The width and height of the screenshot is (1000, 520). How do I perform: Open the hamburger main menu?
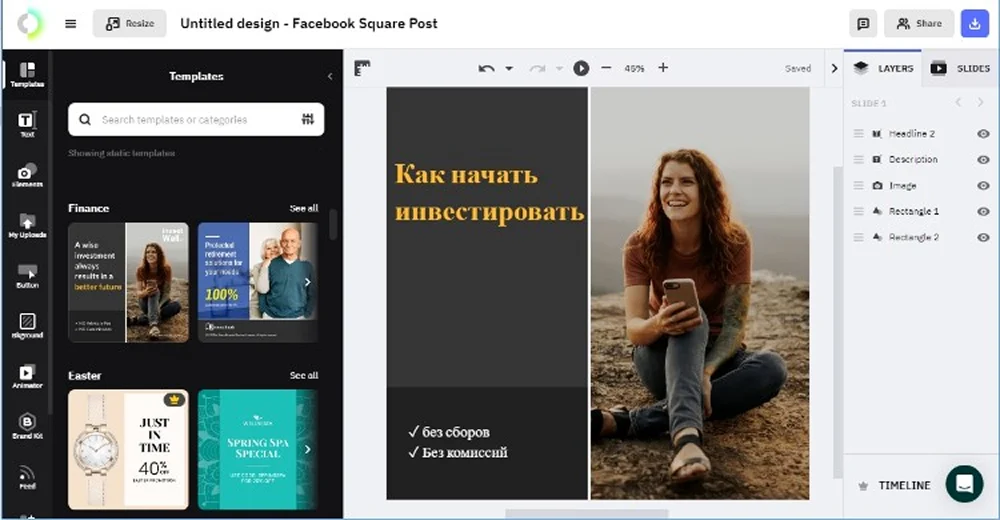click(71, 23)
